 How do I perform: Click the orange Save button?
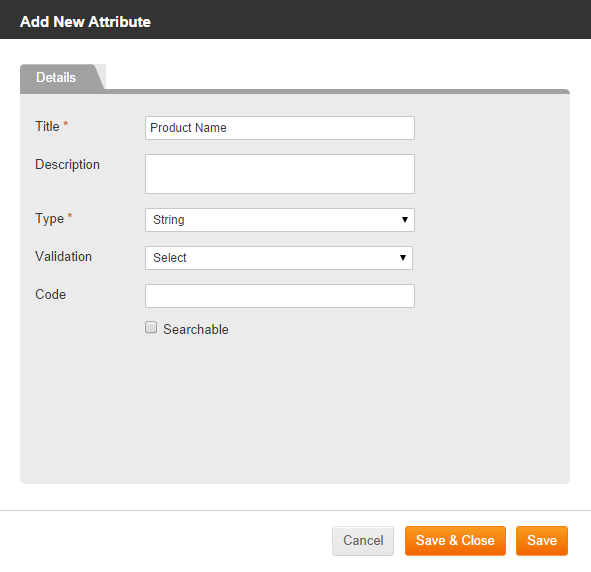click(x=542, y=541)
